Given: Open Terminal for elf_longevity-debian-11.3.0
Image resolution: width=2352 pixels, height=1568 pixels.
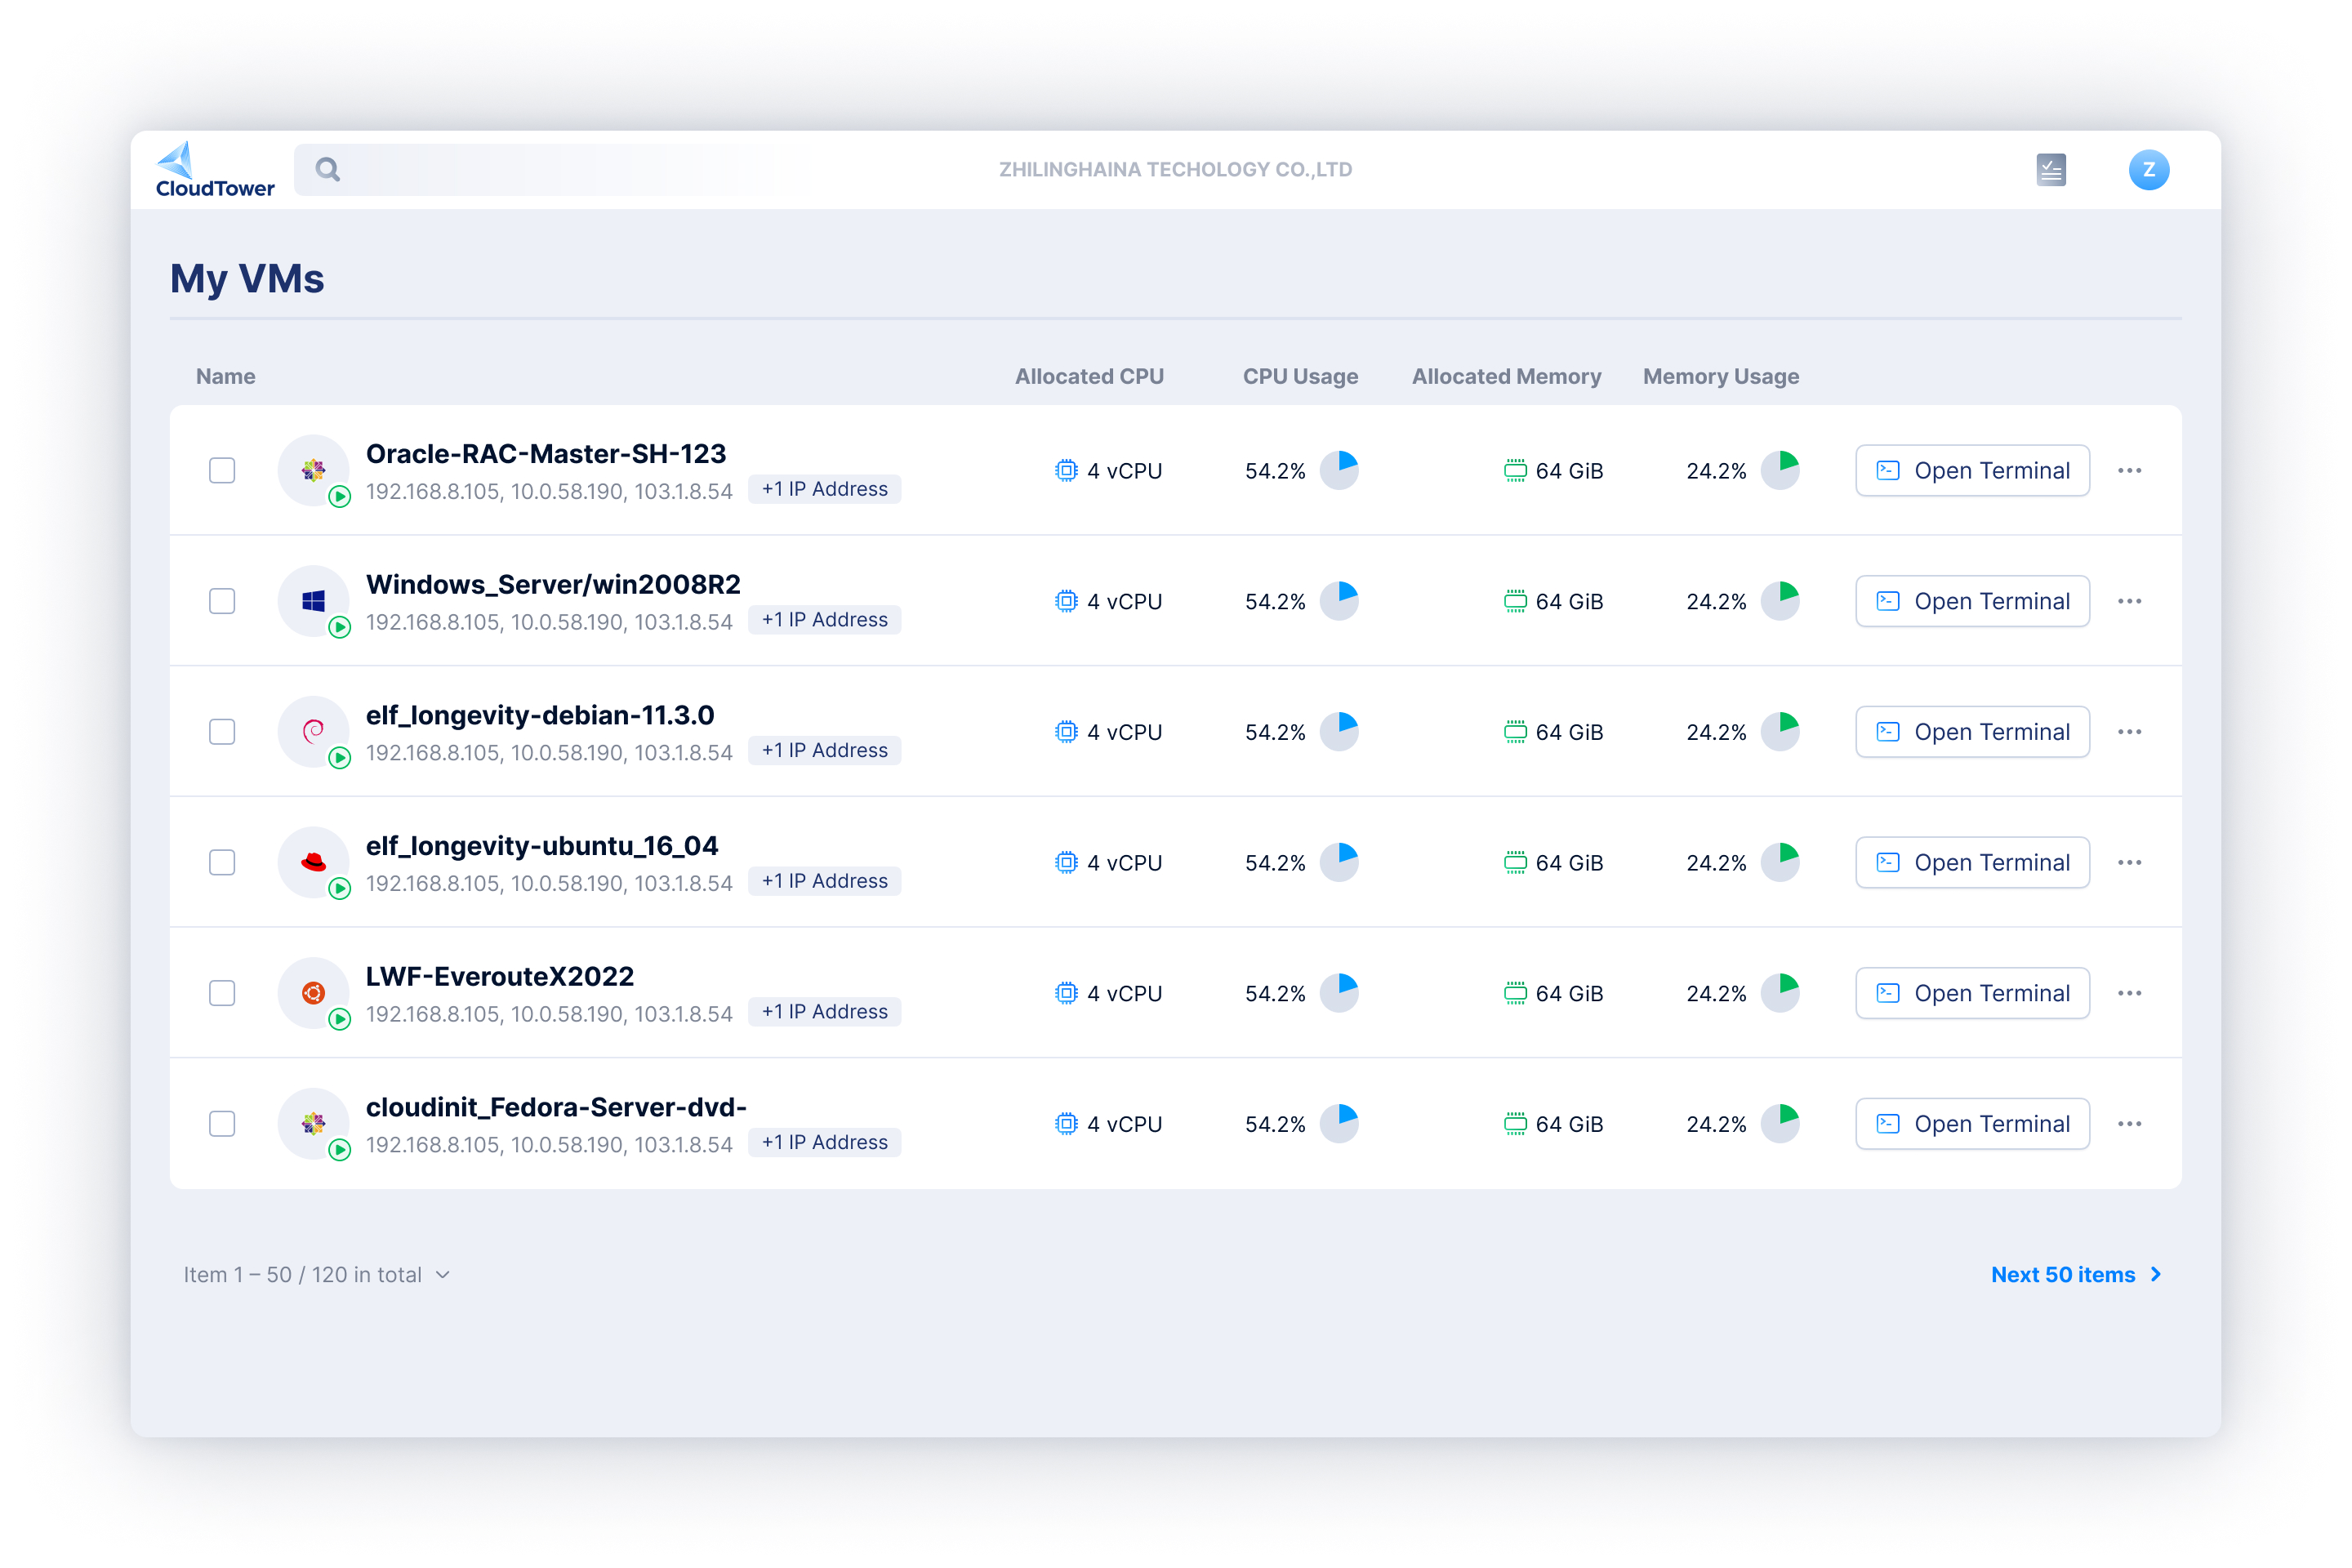Looking at the screenshot, I should (x=1972, y=732).
